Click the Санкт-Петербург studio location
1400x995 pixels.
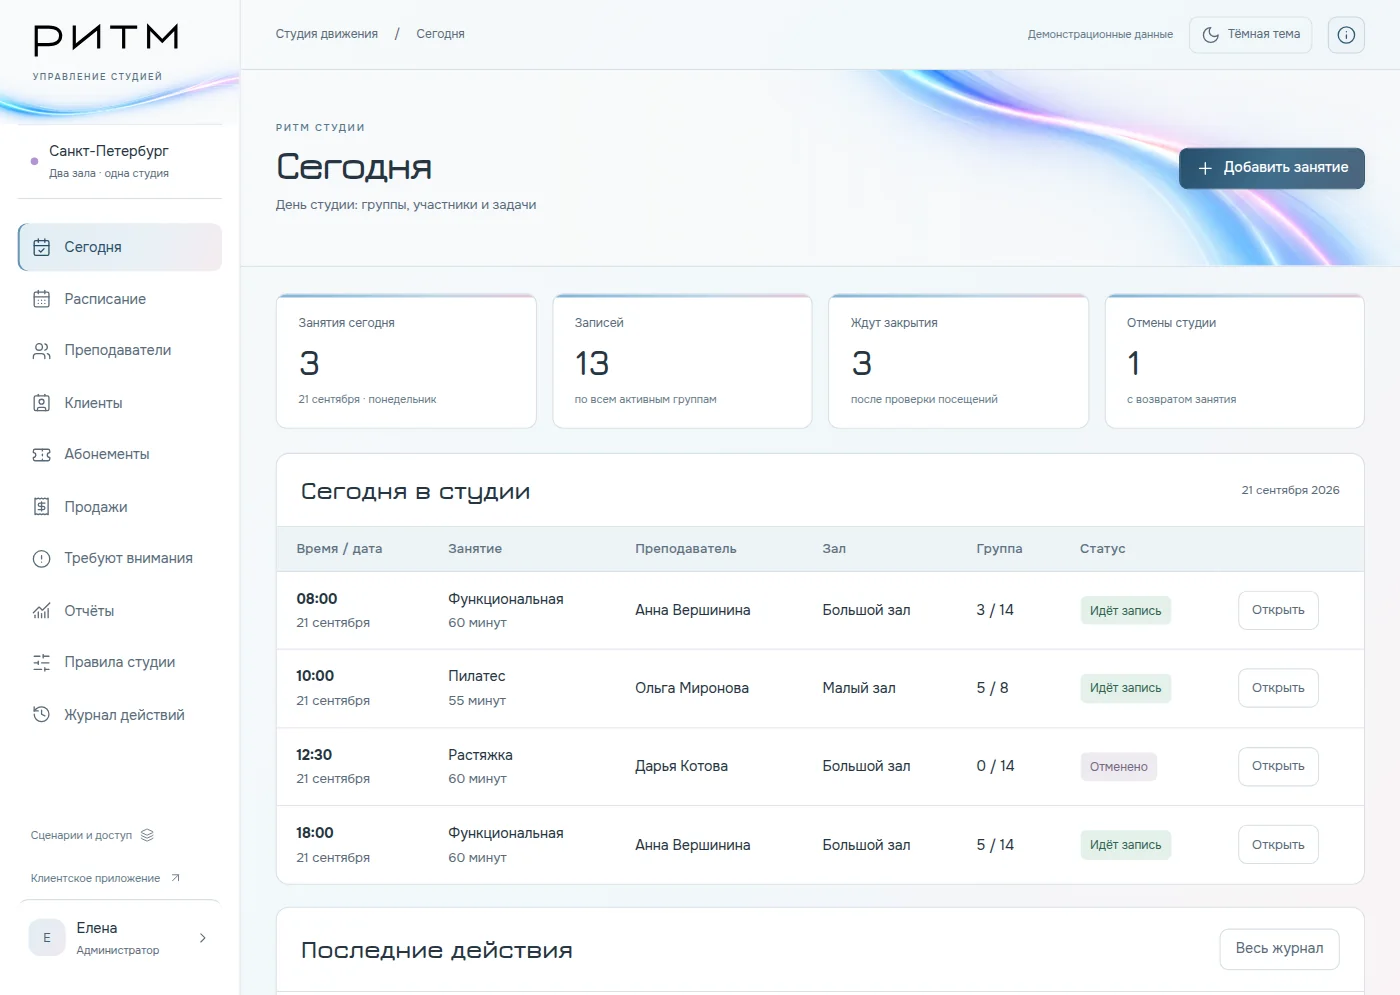tap(109, 151)
